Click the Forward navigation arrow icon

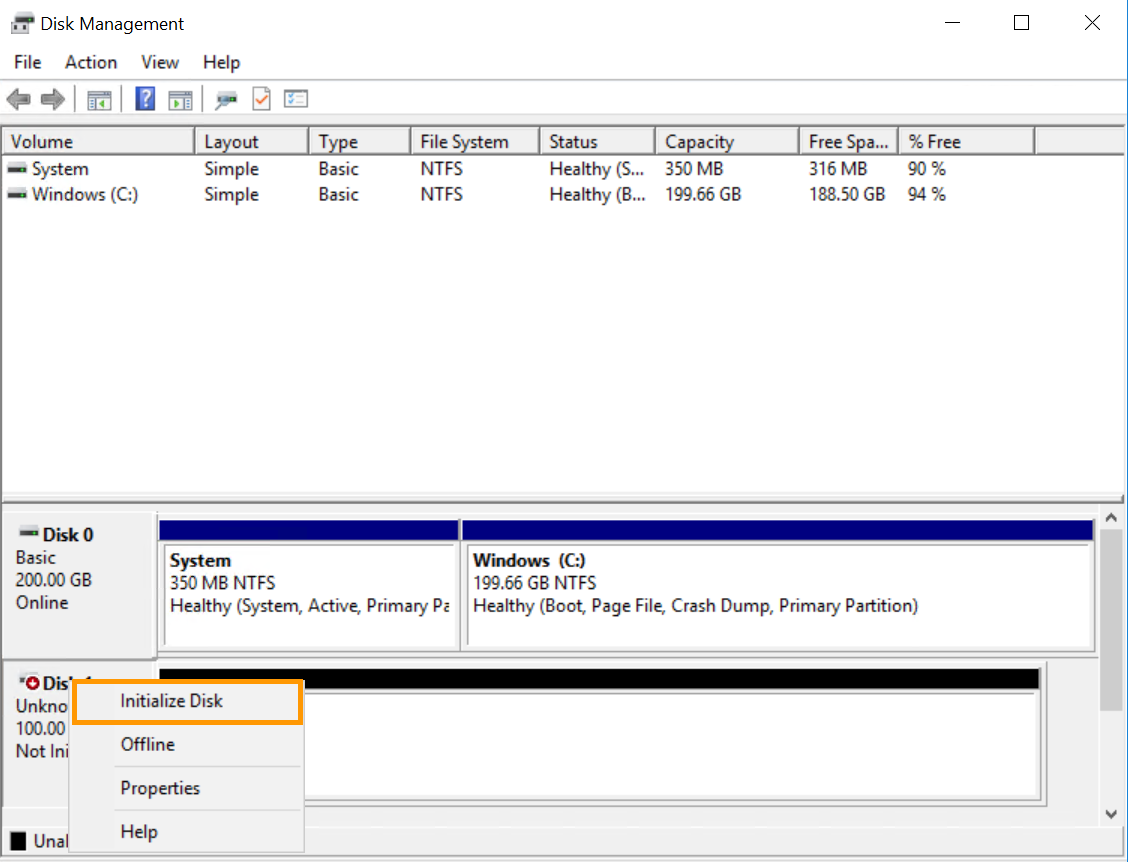click(52, 98)
